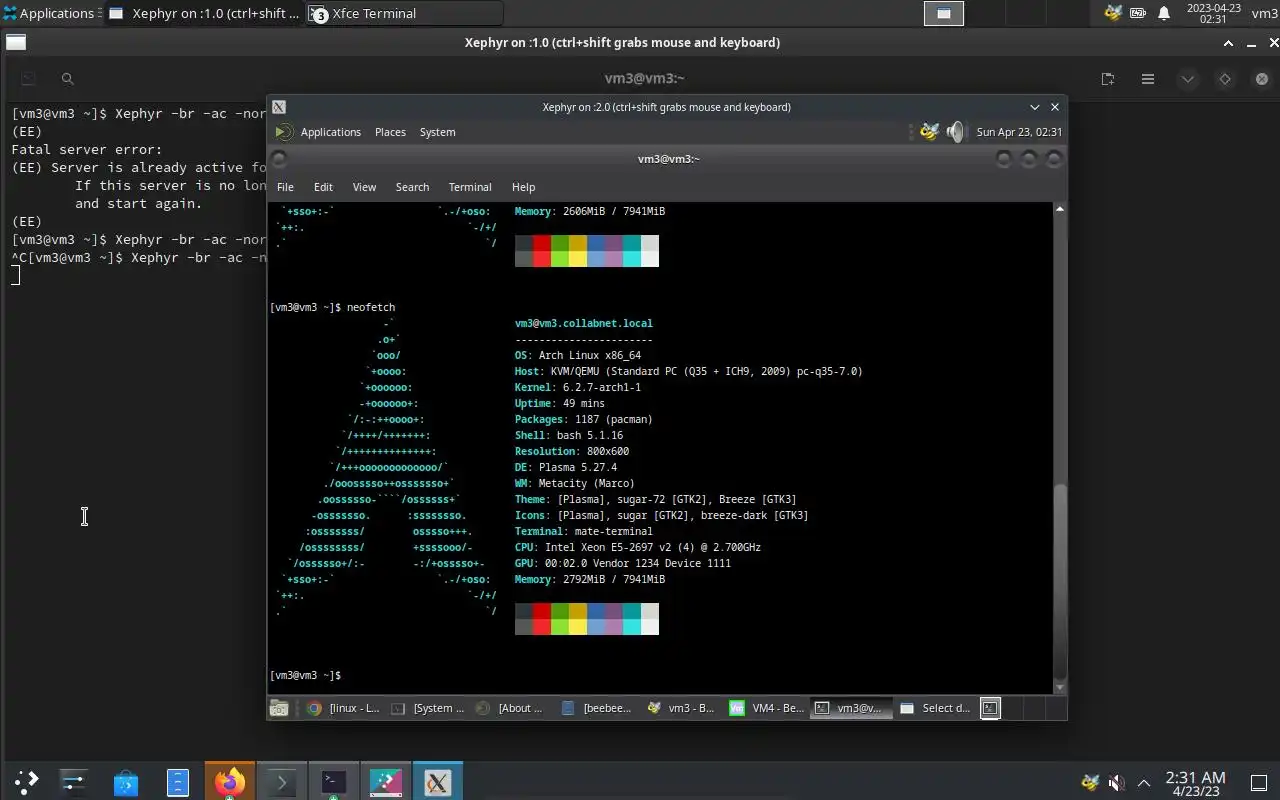Open the volume speaker in MATE panel

click(x=955, y=132)
